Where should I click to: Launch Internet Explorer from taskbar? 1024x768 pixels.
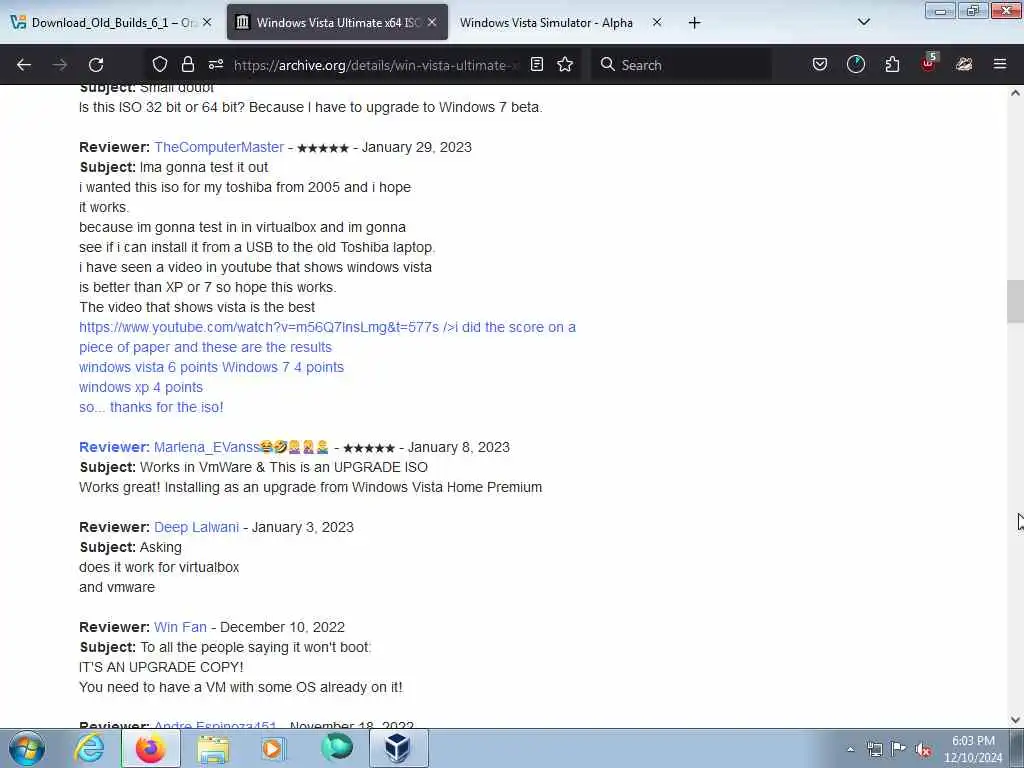tap(89, 748)
